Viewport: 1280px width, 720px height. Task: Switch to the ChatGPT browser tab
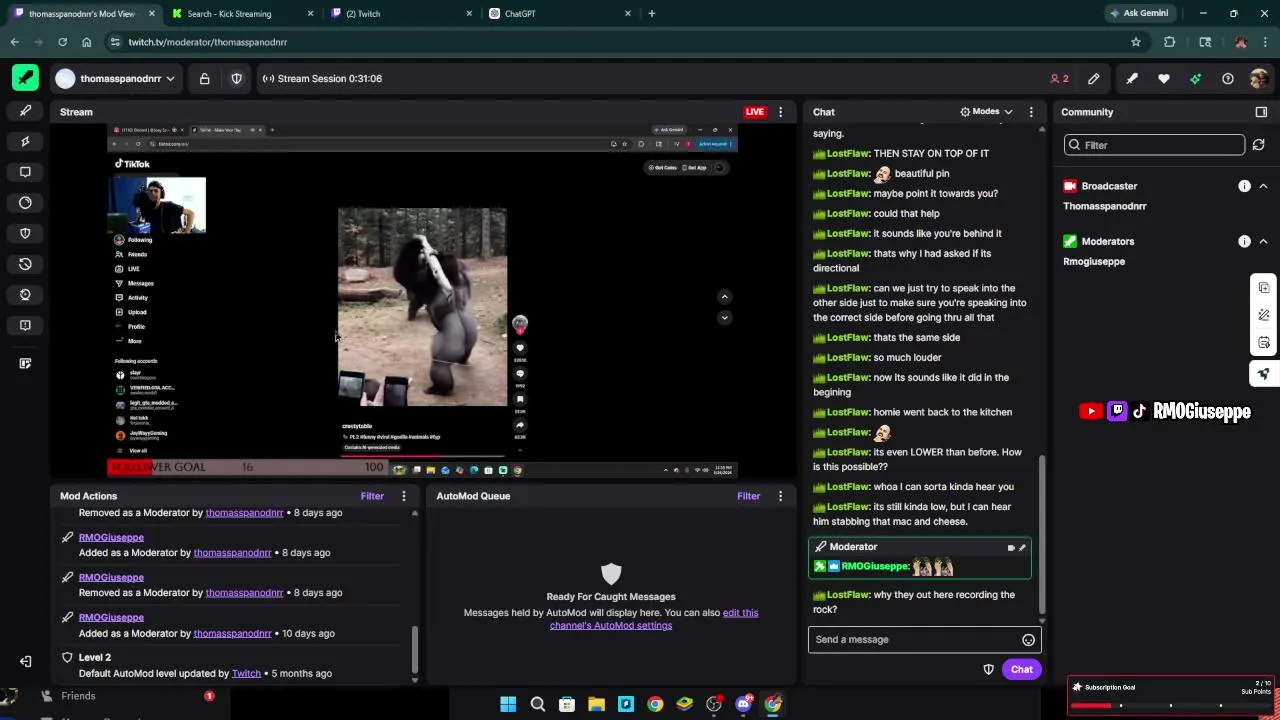(x=559, y=14)
